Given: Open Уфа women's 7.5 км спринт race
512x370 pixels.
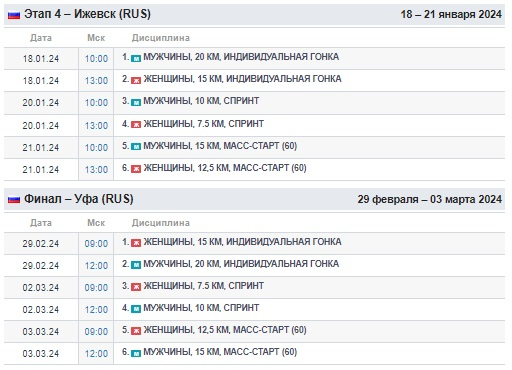Looking at the screenshot, I should (x=204, y=286).
